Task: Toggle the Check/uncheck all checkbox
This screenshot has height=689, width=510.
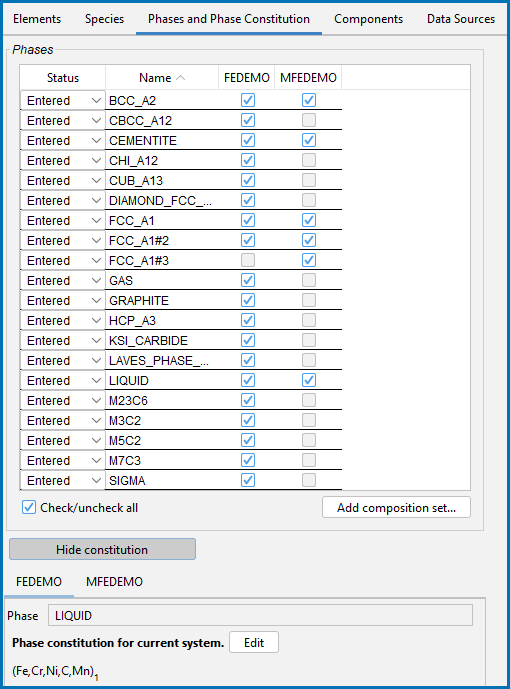Action: [29, 508]
